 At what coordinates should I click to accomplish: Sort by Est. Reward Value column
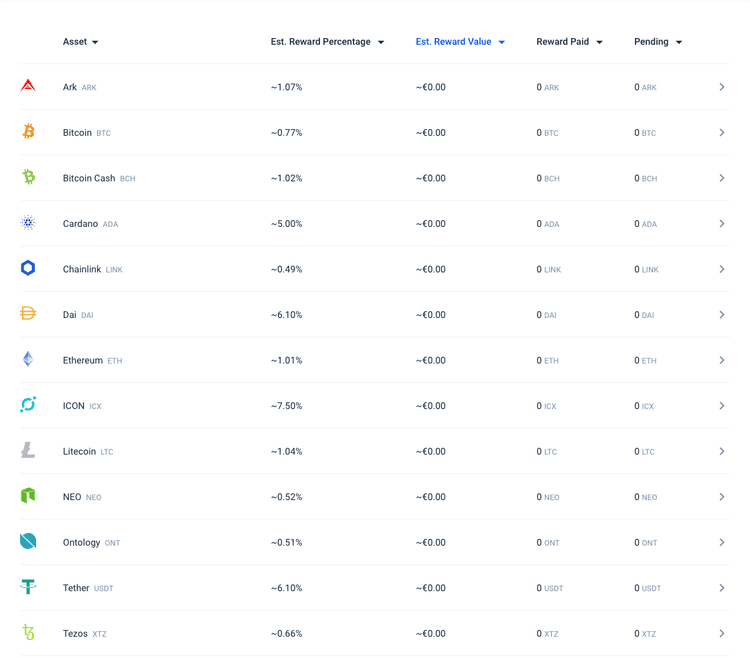460,42
